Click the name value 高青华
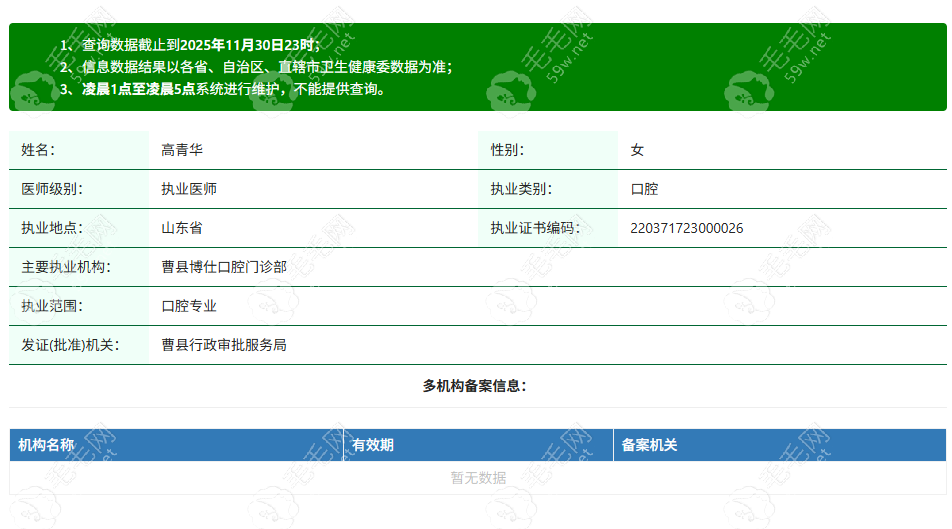Viewport: 952px width, 529px height. (x=182, y=150)
